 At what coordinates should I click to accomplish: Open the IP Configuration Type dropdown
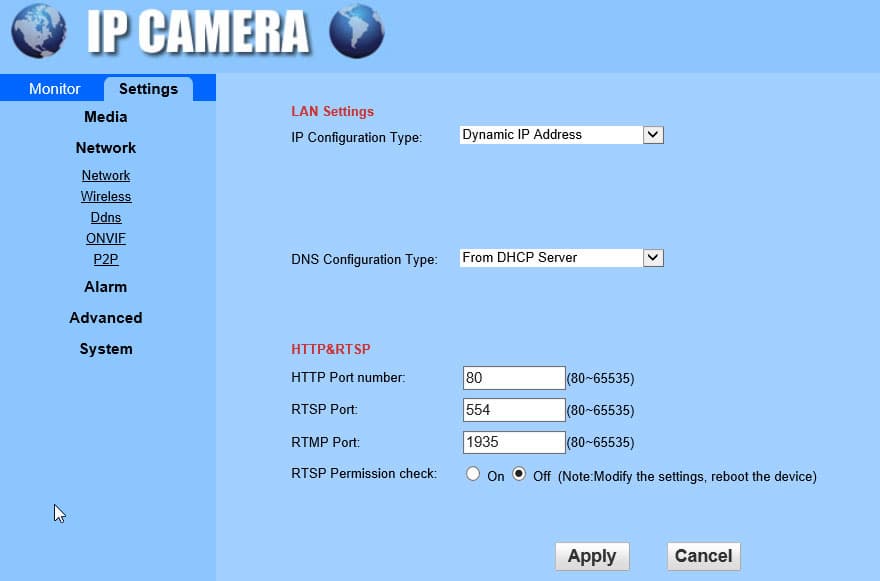pyautogui.click(x=561, y=135)
